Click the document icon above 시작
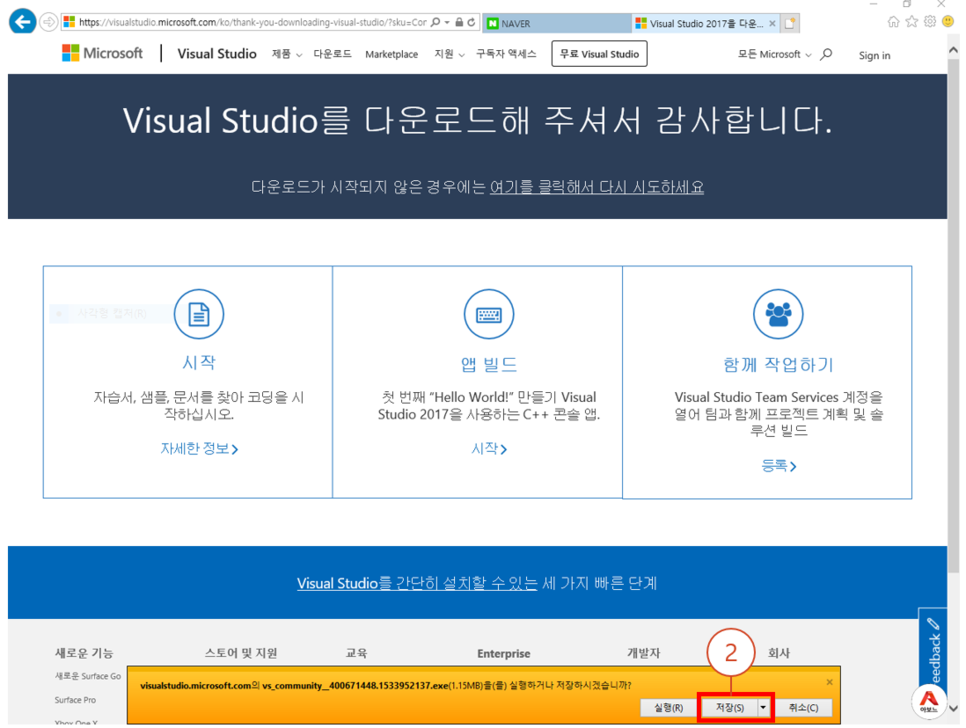The height and width of the screenshot is (728, 966). point(198,314)
